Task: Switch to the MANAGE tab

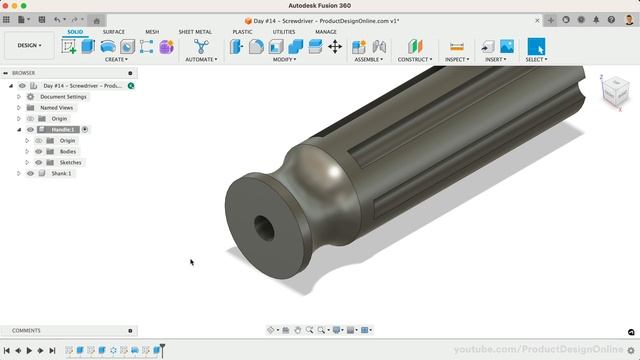Action: (326, 32)
